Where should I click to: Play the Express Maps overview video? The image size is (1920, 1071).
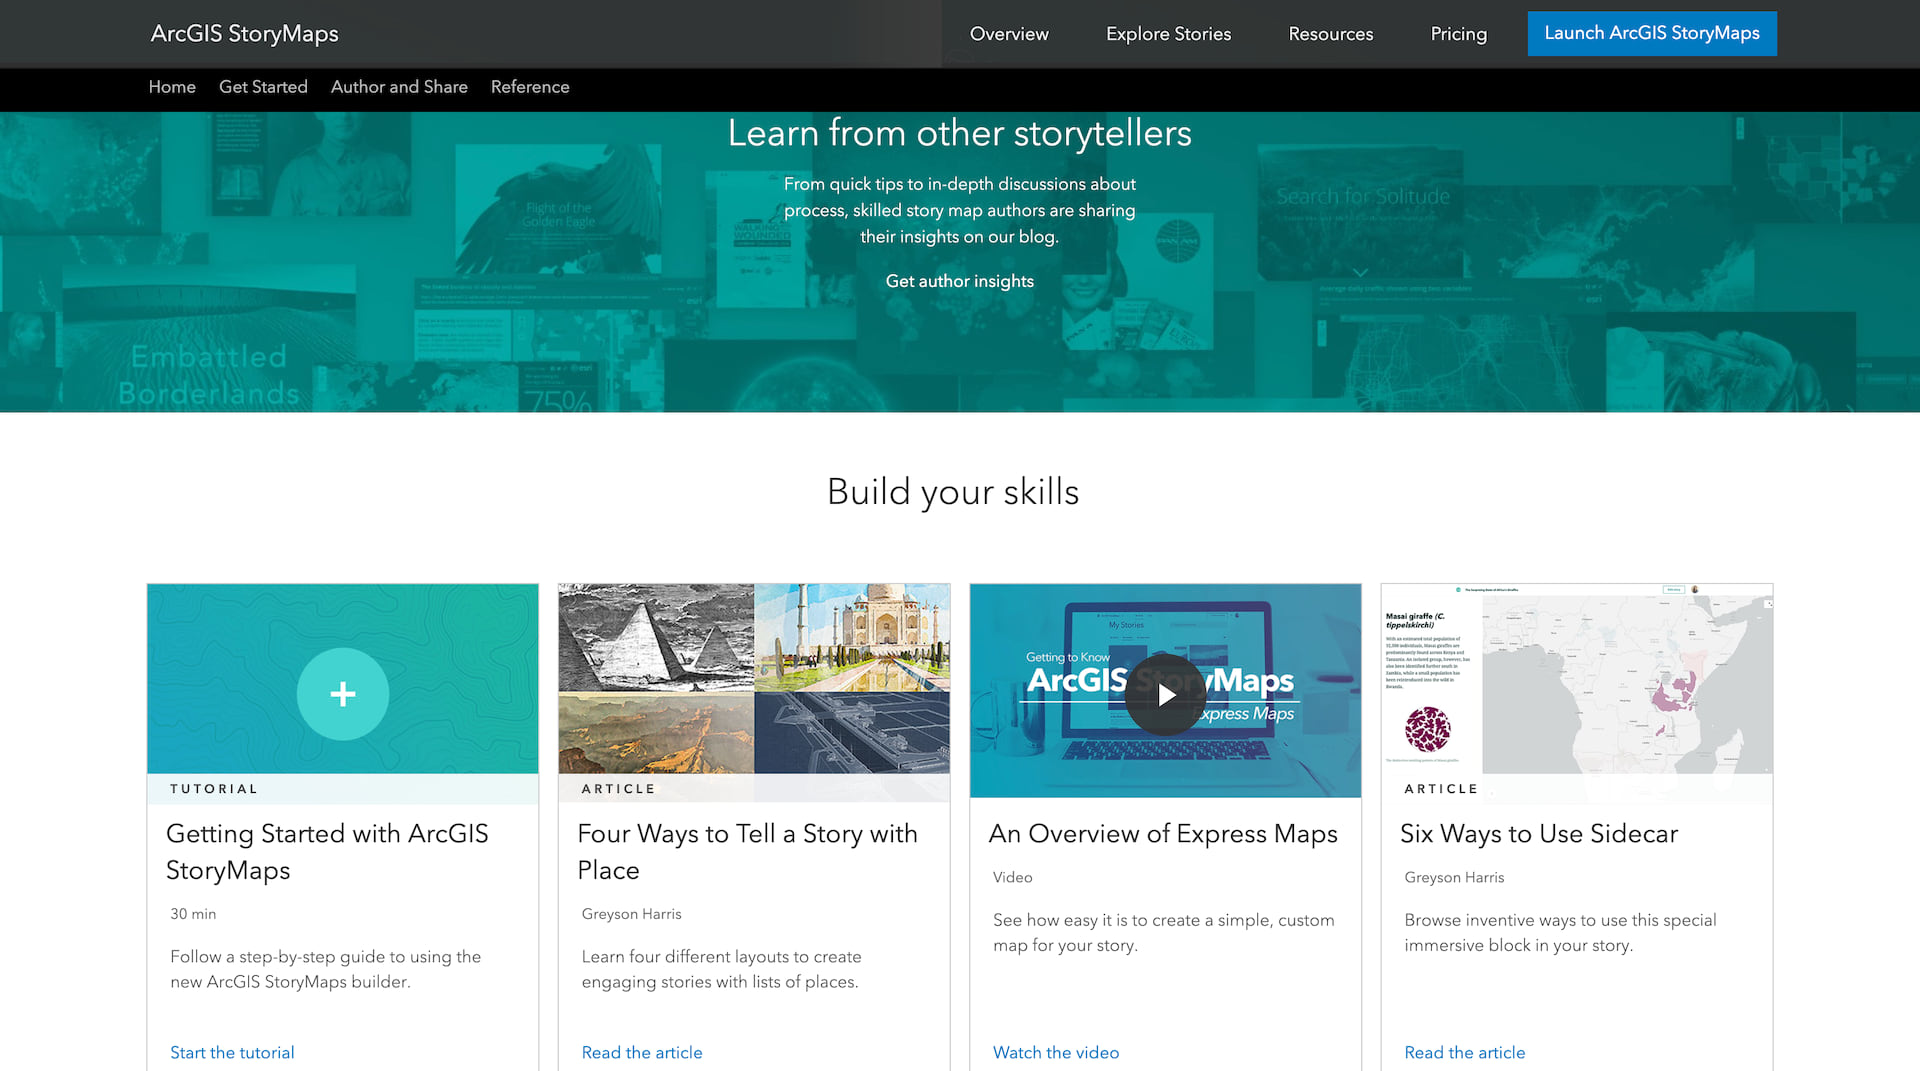click(1165, 695)
